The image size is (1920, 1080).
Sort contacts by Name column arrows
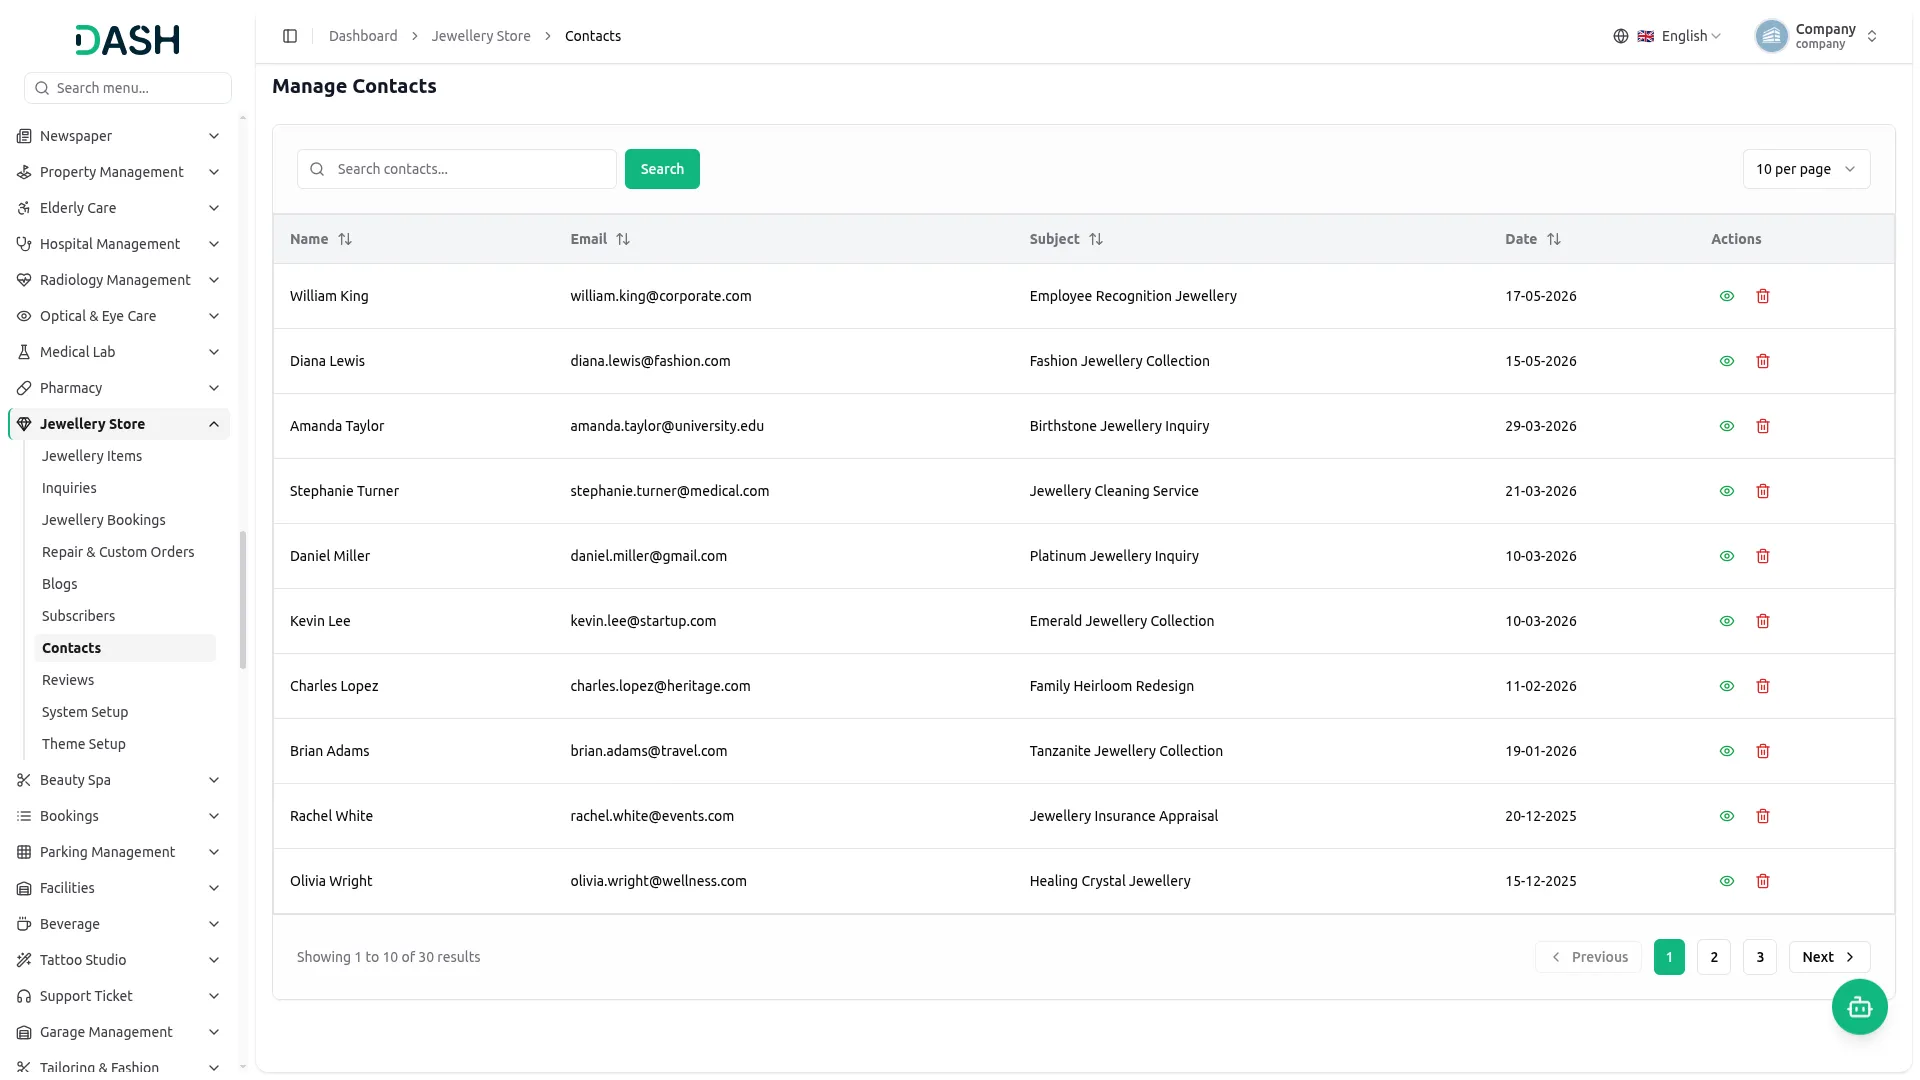pyautogui.click(x=345, y=239)
